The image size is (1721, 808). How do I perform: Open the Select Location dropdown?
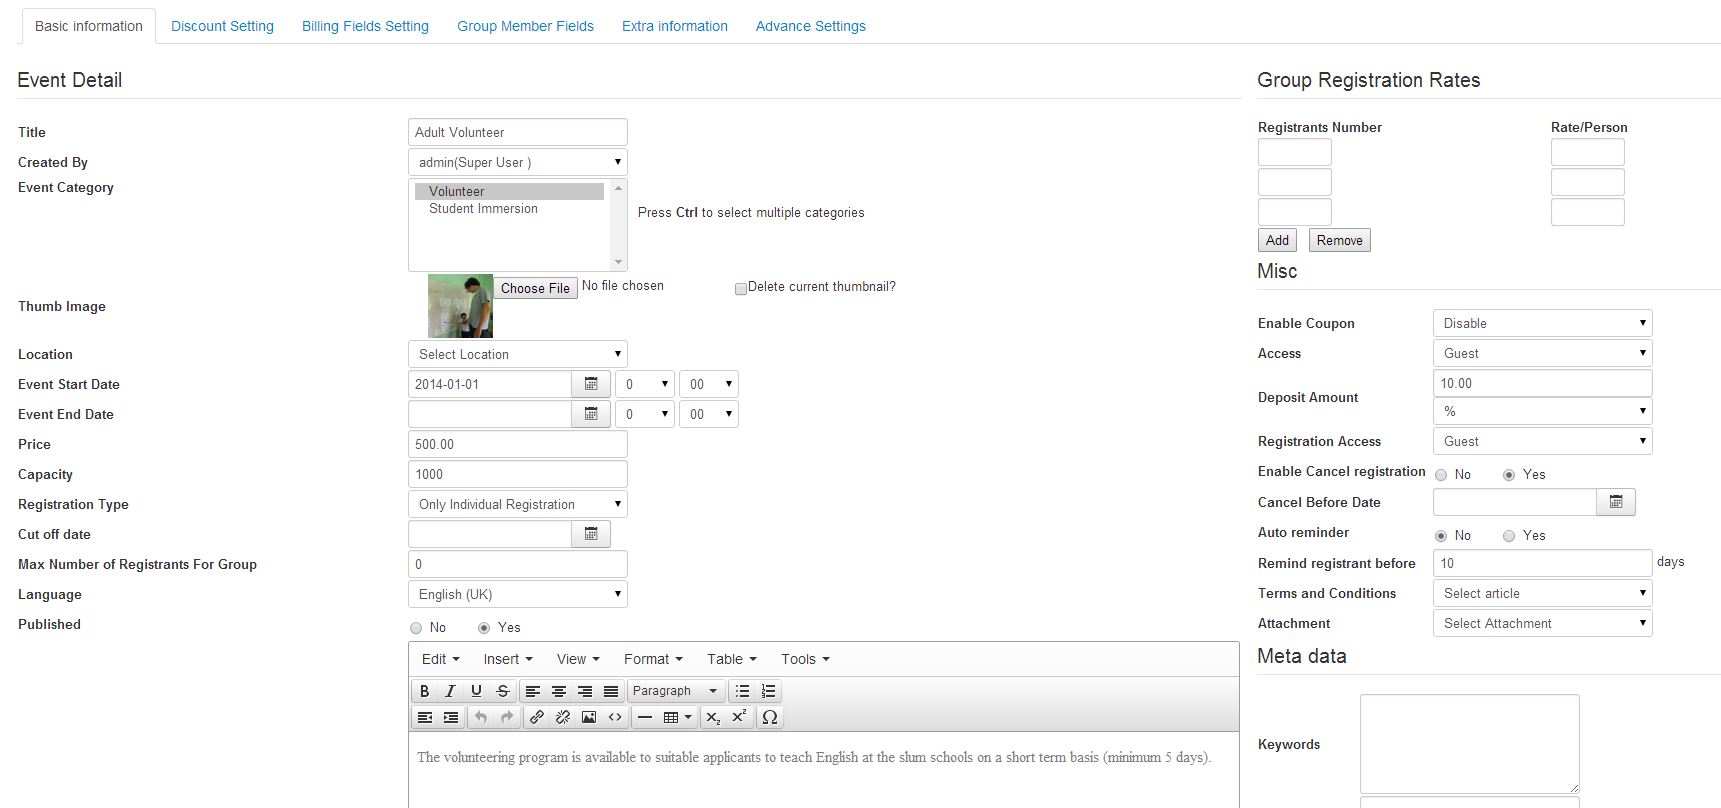pyautogui.click(x=517, y=354)
